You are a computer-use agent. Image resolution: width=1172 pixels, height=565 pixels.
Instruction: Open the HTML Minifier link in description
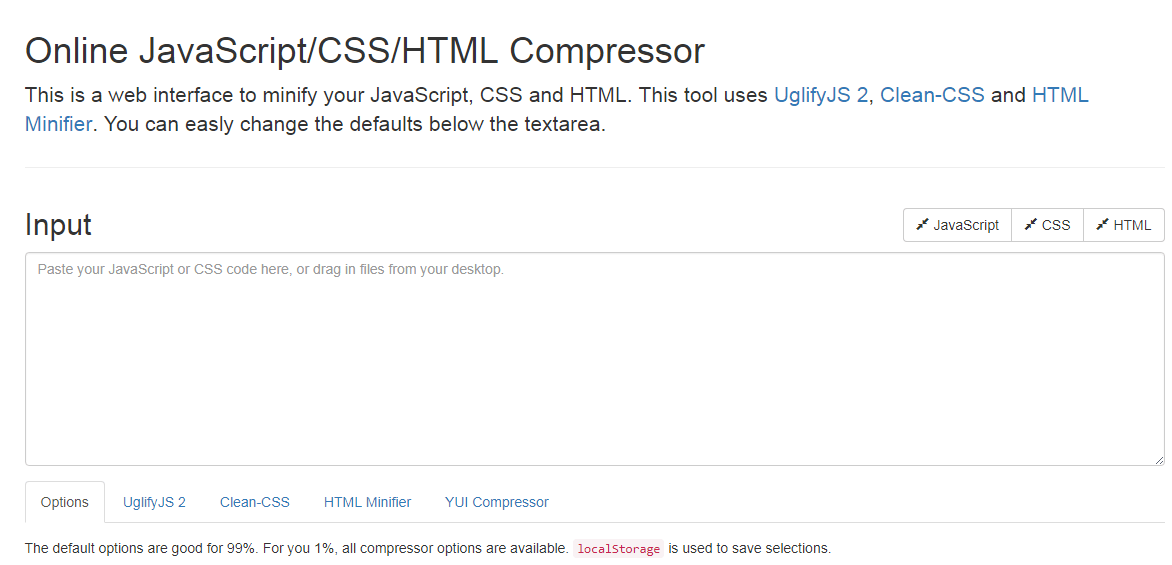(1060, 96)
